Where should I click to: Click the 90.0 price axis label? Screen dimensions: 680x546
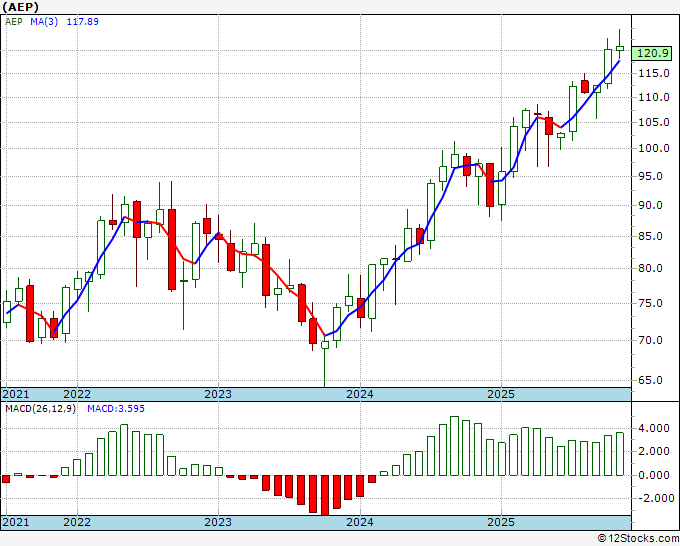(x=651, y=205)
